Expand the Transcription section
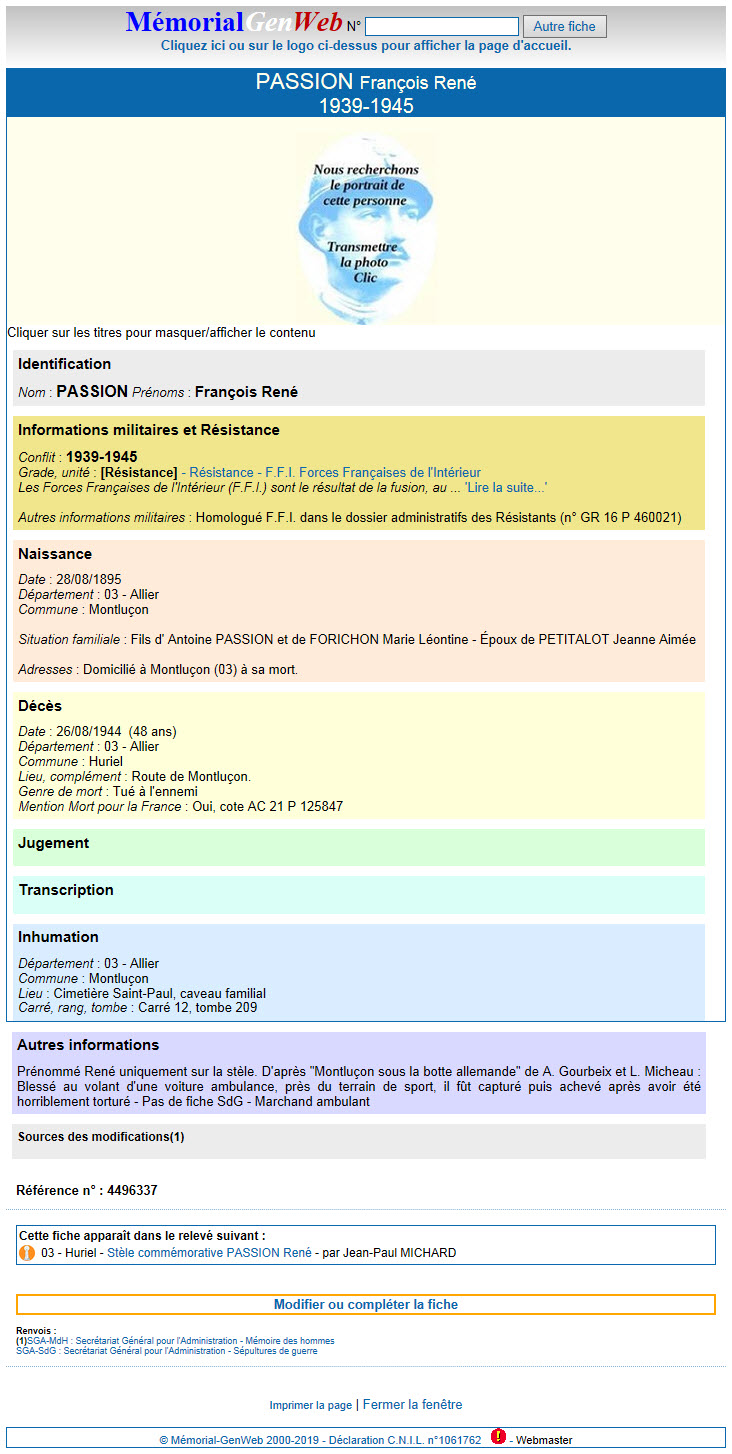The height and width of the screenshot is (1454, 732). pos(66,890)
